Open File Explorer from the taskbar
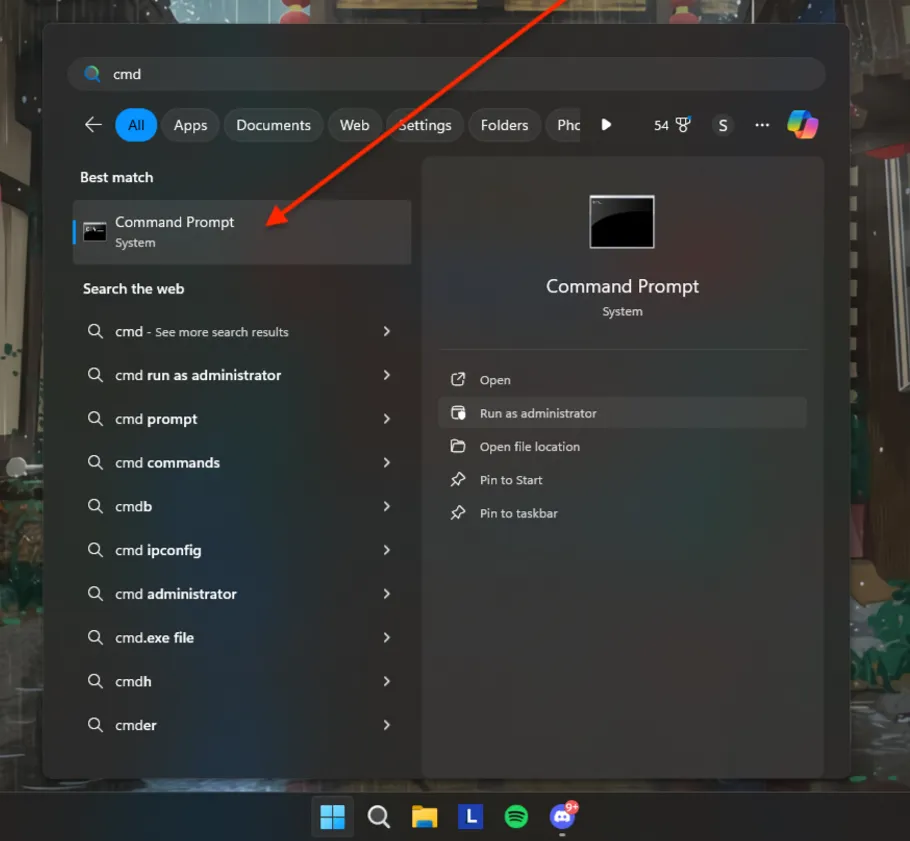This screenshot has height=841, width=910. click(x=424, y=817)
